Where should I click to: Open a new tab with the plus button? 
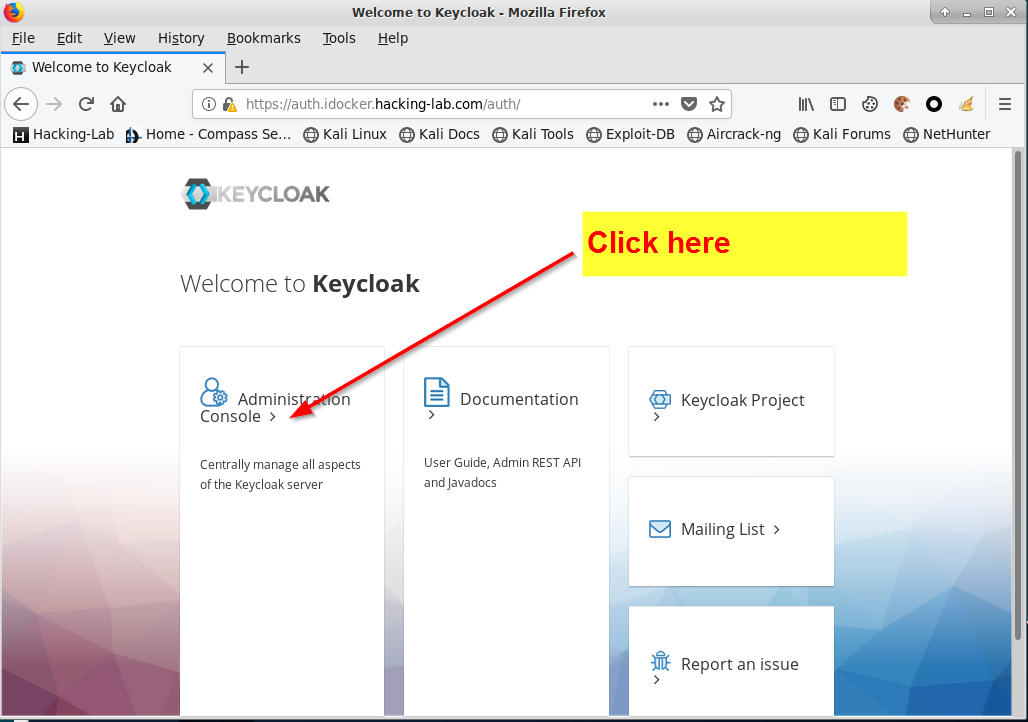[242, 67]
